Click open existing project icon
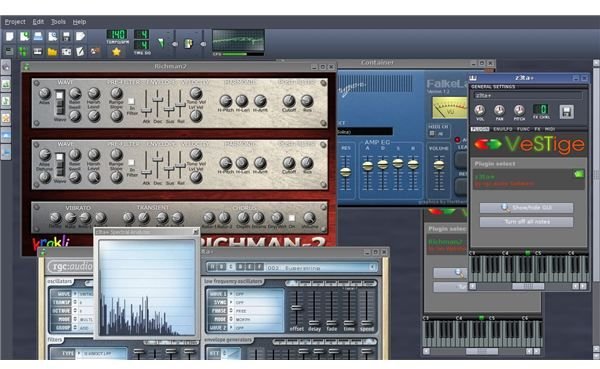This screenshot has width=600, height=369. [38, 36]
